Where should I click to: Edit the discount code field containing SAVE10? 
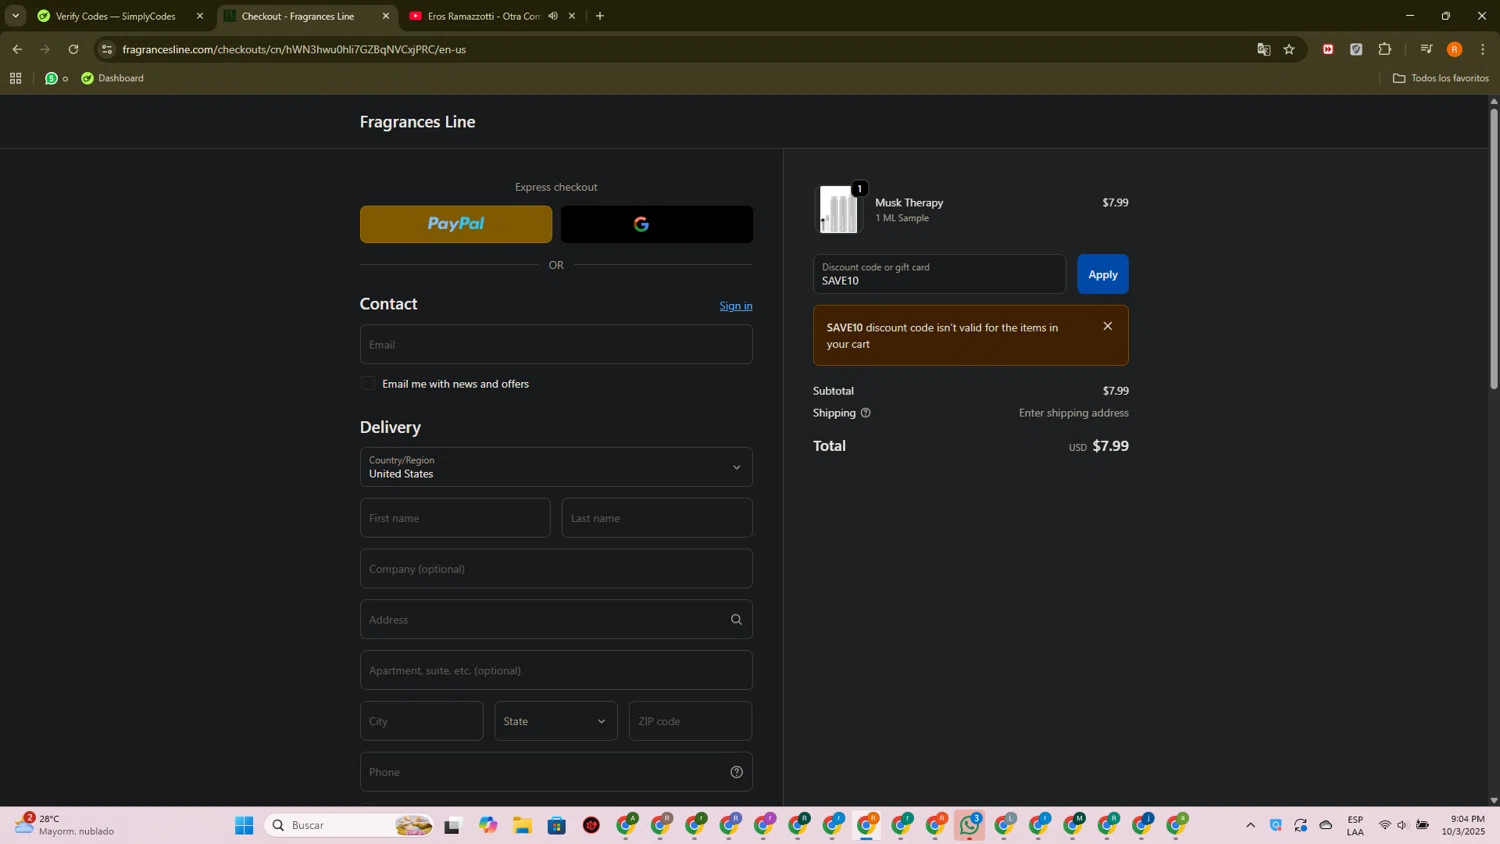pos(939,274)
